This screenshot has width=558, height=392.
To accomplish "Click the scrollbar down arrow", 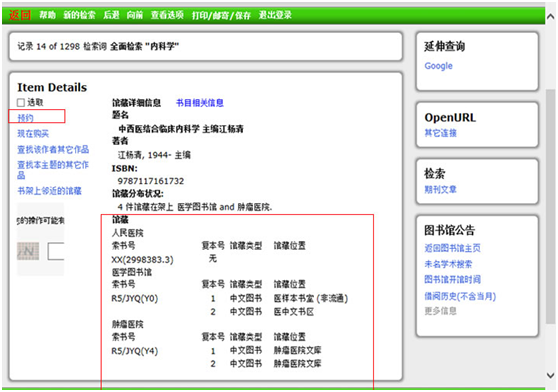I will point(551,375).
